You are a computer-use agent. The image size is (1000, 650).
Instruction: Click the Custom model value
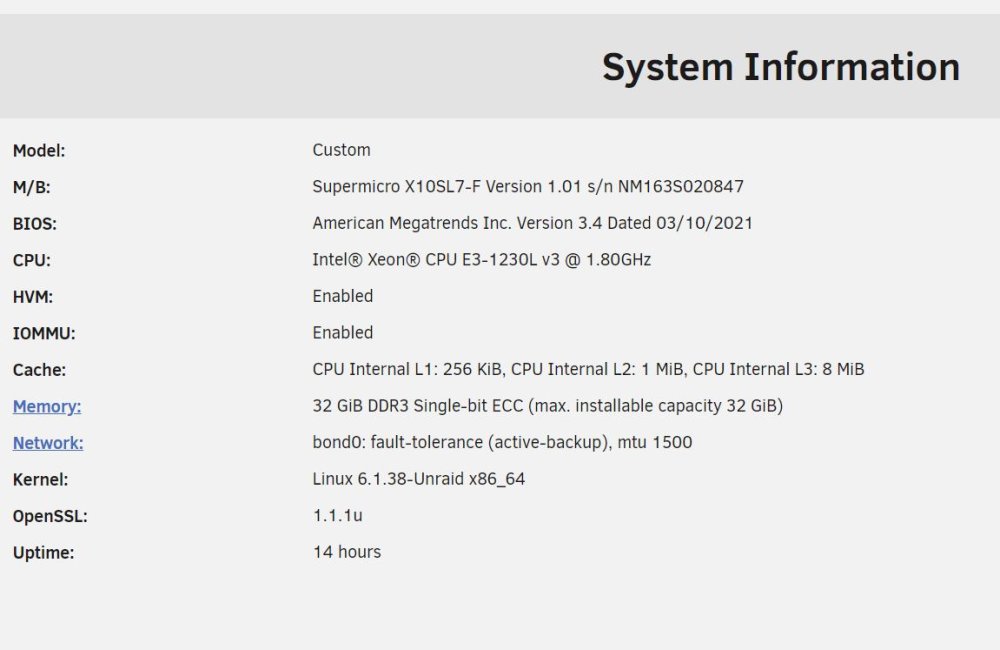point(341,150)
